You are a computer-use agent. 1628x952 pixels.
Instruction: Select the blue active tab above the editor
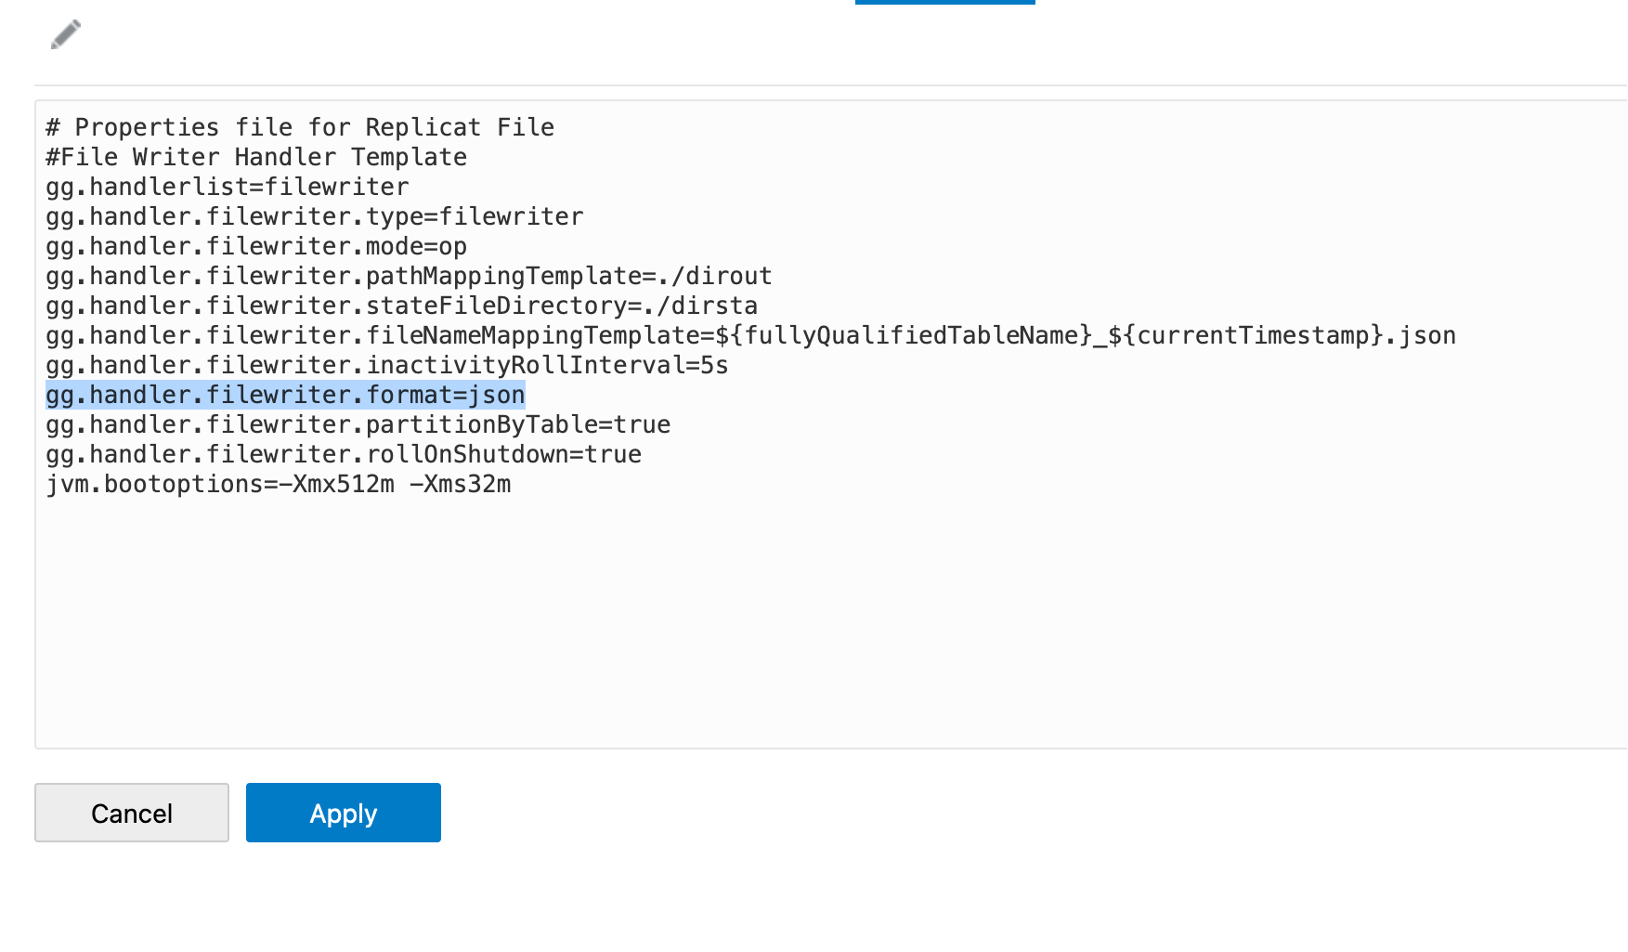click(x=944, y=3)
